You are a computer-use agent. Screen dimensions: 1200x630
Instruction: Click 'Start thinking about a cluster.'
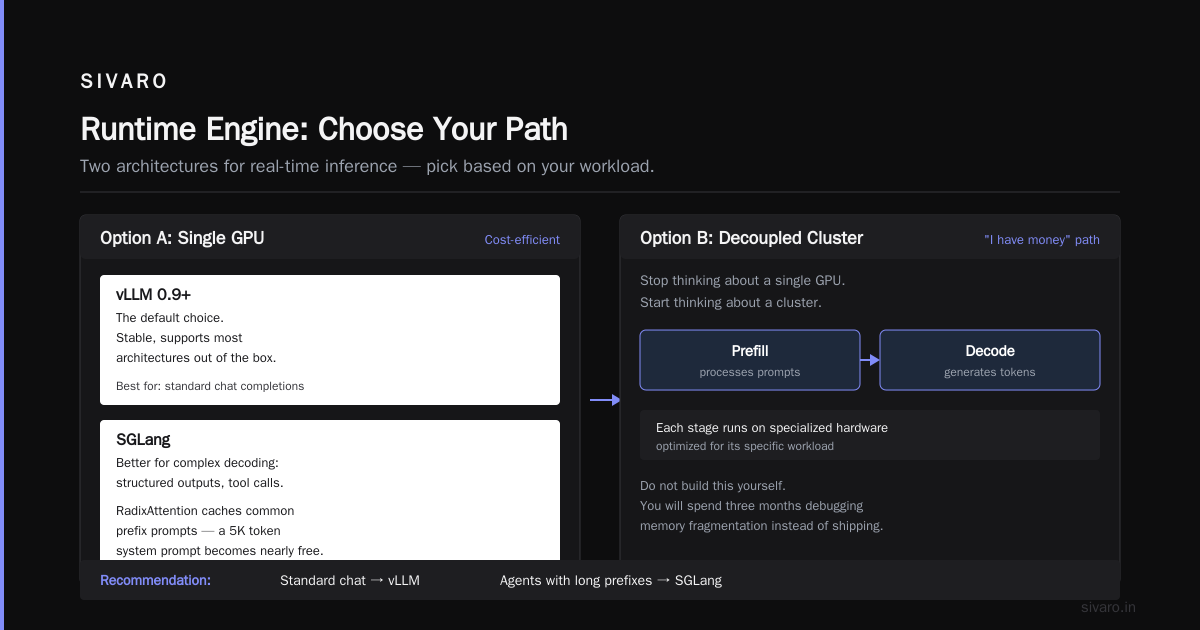pyautogui.click(x=730, y=303)
